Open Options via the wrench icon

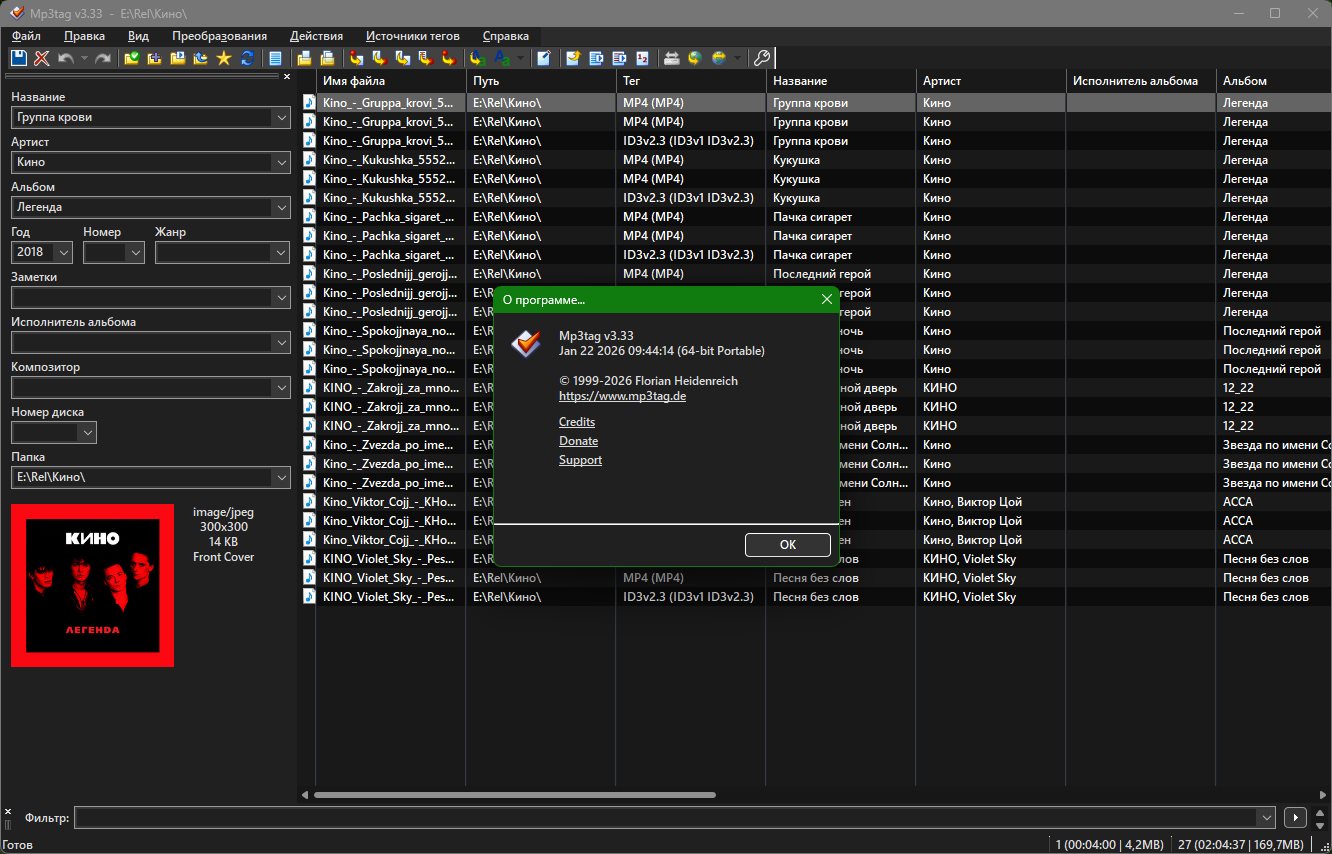click(x=761, y=59)
